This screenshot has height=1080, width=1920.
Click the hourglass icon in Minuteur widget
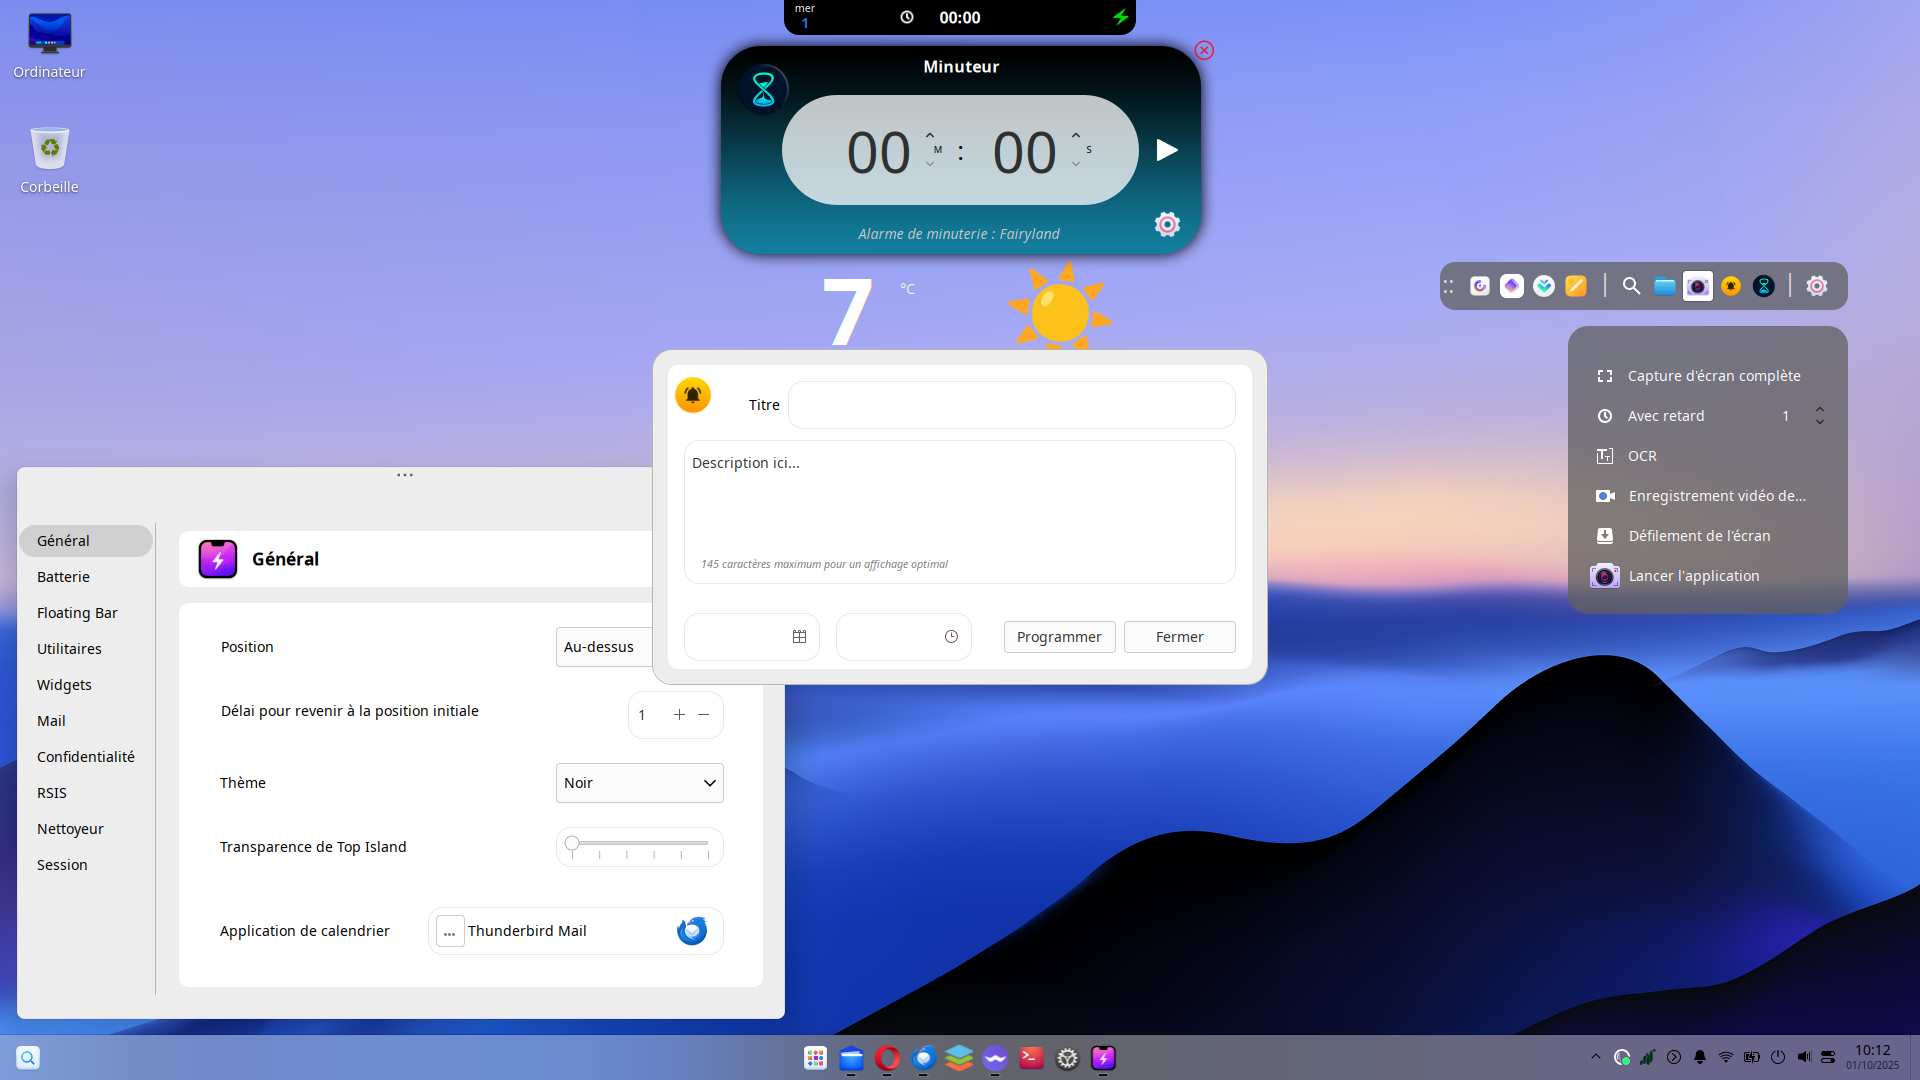763,89
